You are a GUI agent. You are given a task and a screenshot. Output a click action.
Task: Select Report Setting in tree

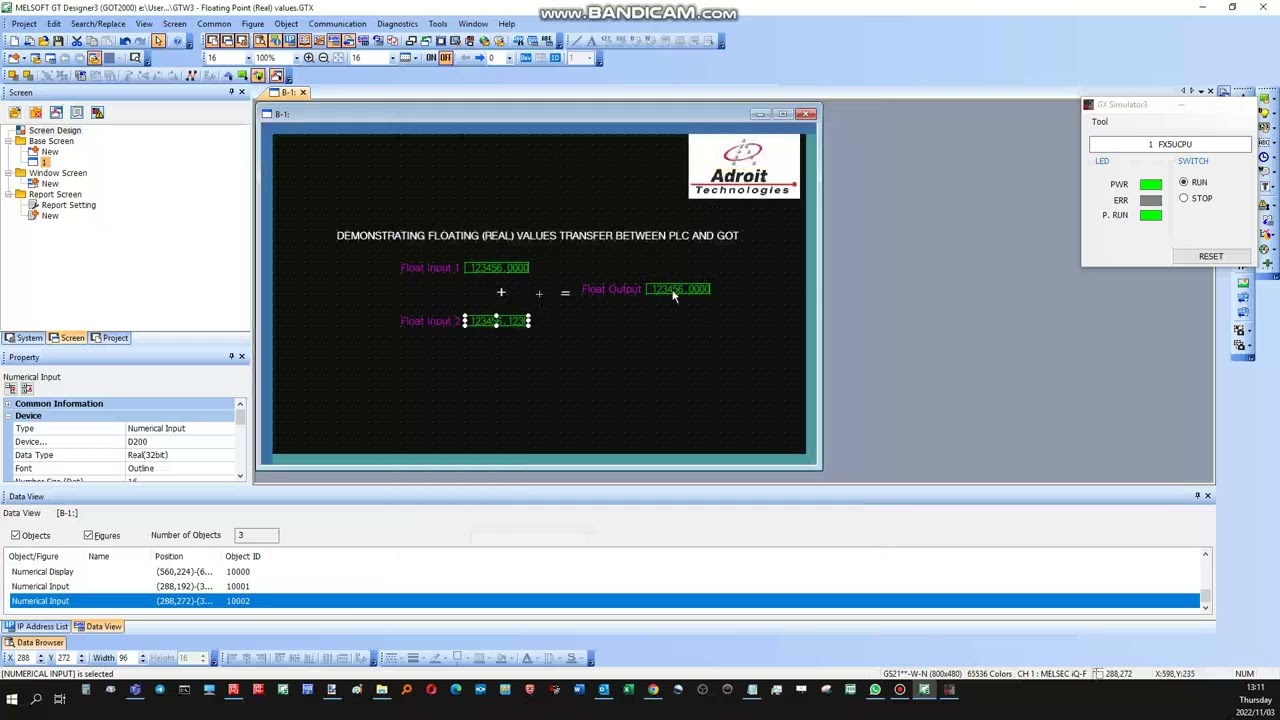pyautogui.click(x=68, y=205)
